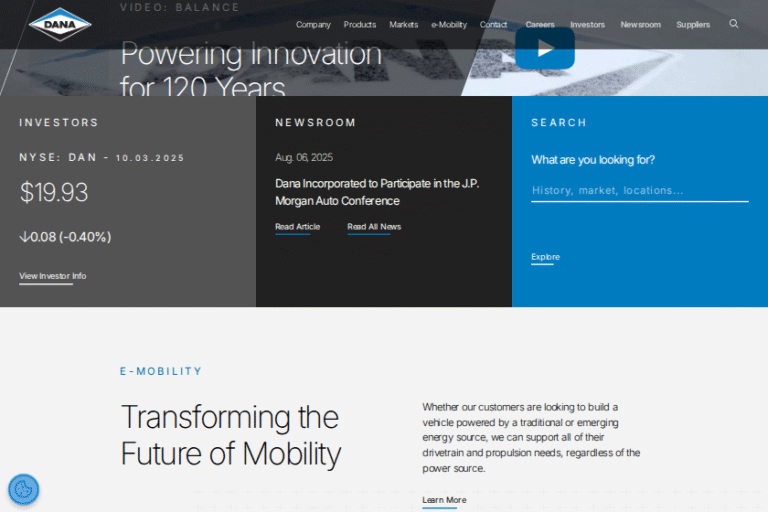Open the Contact page
The width and height of the screenshot is (768, 512).
pyautogui.click(x=493, y=25)
